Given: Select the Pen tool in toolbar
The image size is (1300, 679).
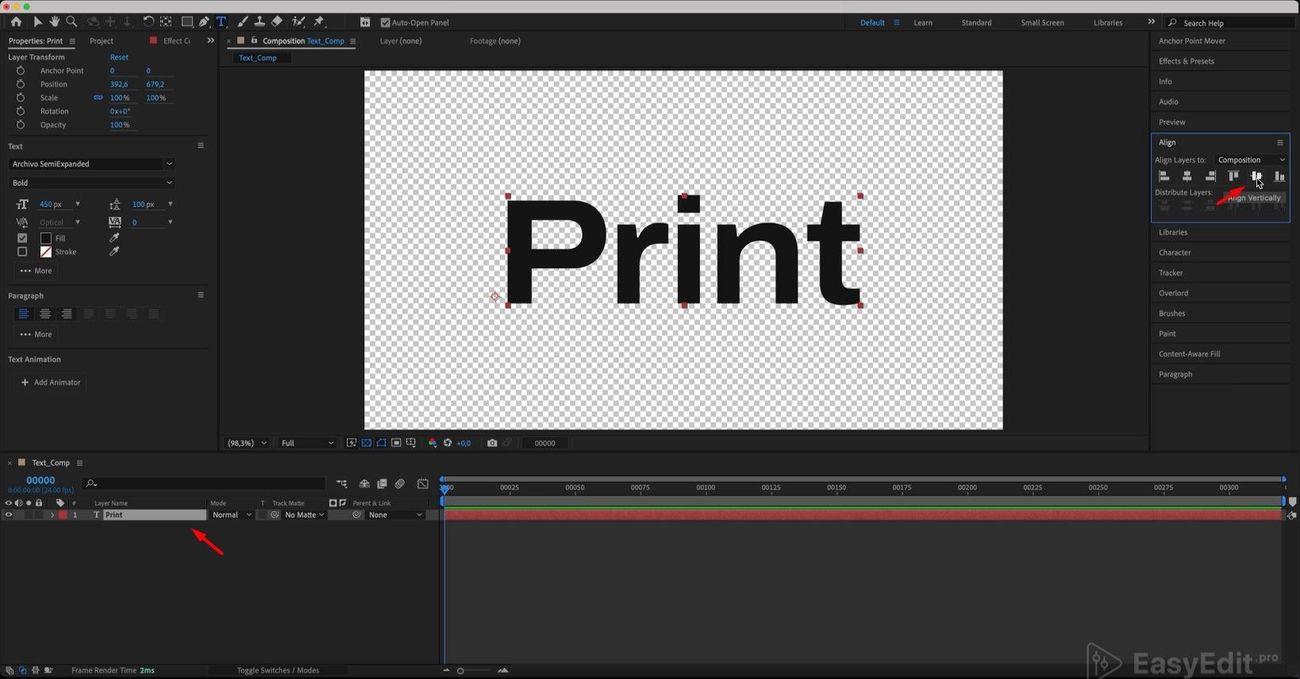Looking at the screenshot, I should coord(204,22).
